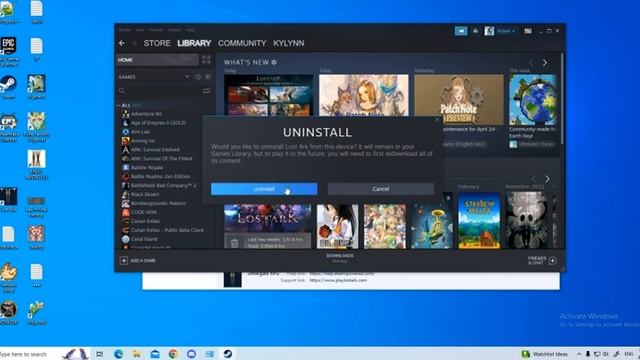Open the Epic Games Launcher desktop icon

[x=9, y=52]
